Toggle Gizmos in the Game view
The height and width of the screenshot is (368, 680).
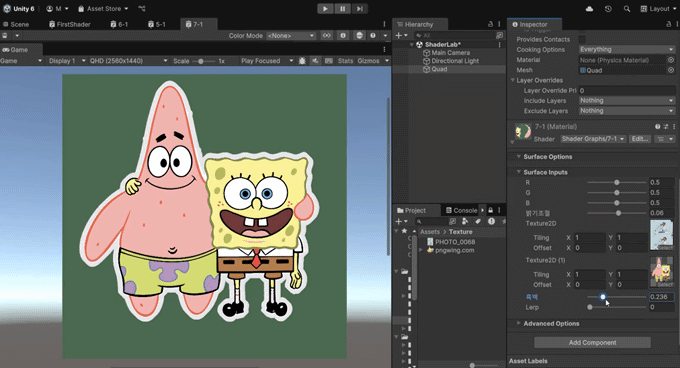point(368,61)
